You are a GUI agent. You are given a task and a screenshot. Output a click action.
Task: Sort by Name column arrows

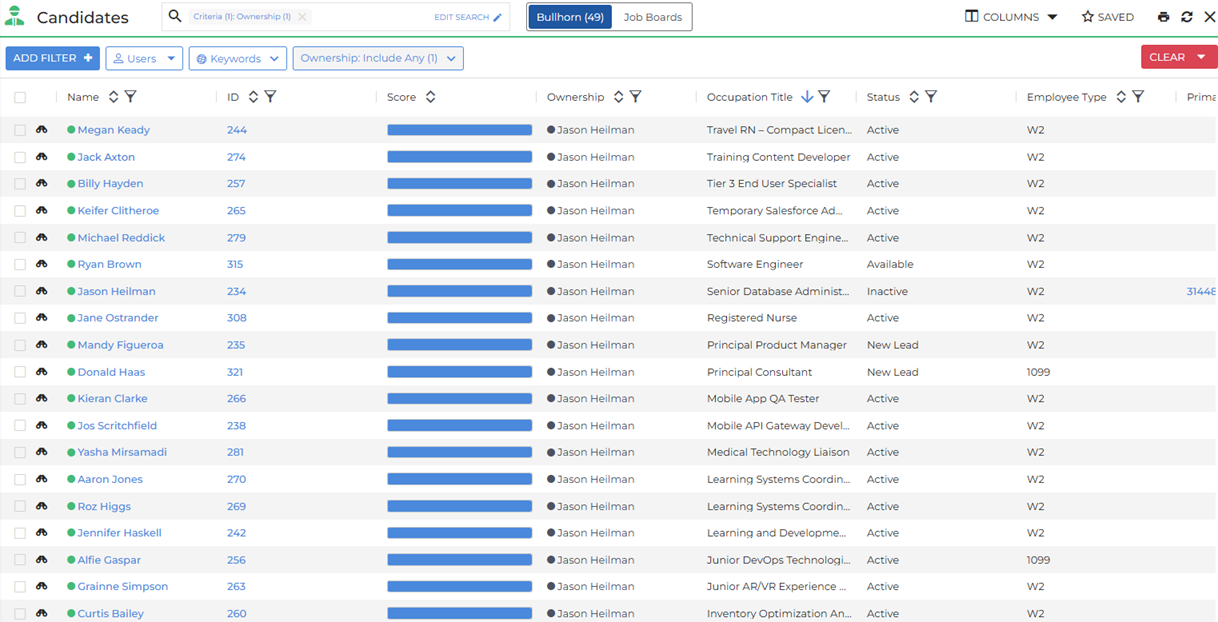click(x=113, y=97)
